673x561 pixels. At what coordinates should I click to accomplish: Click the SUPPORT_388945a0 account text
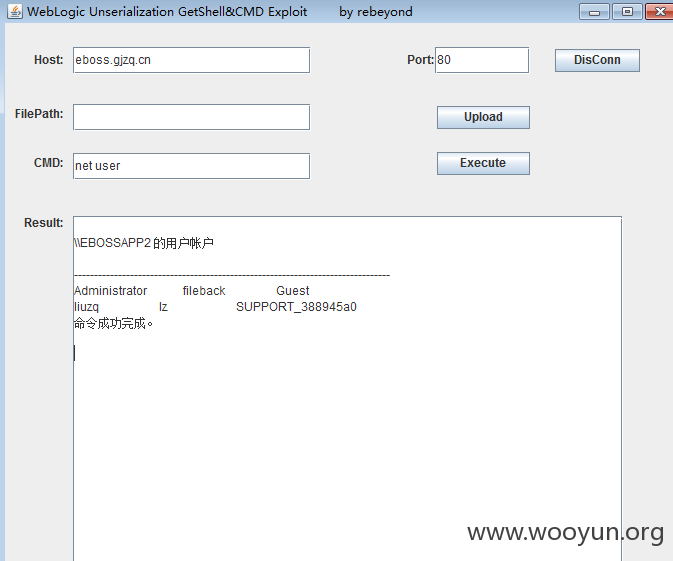tap(296, 307)
